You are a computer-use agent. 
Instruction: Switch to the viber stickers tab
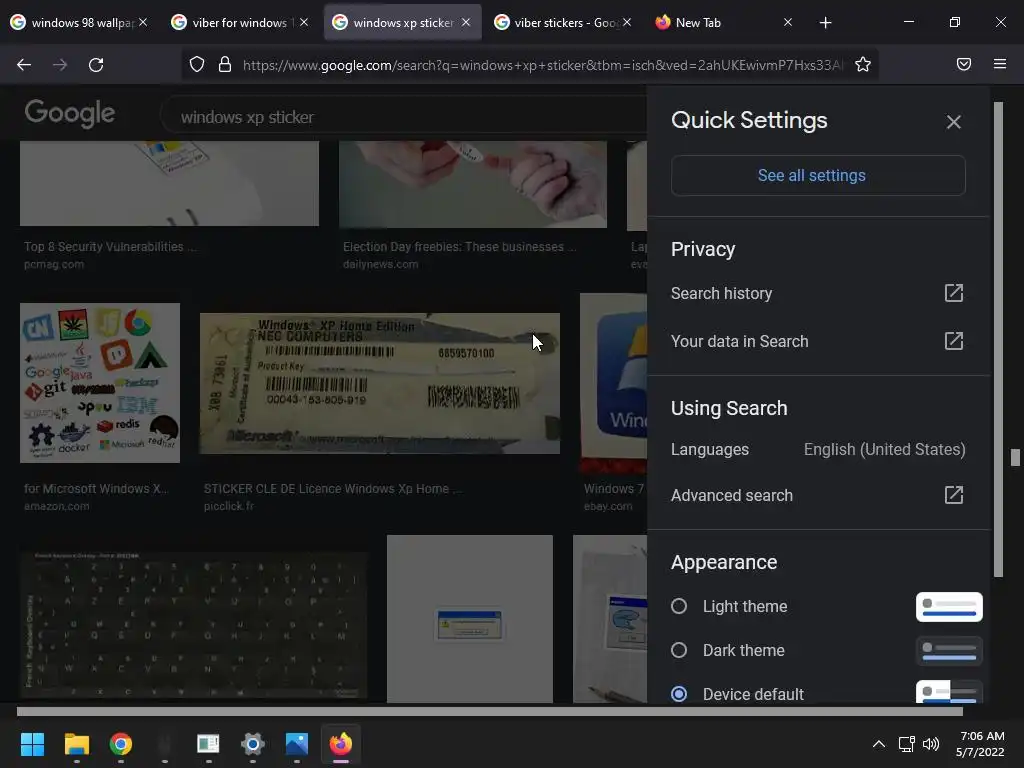click(x=564, y=23)
